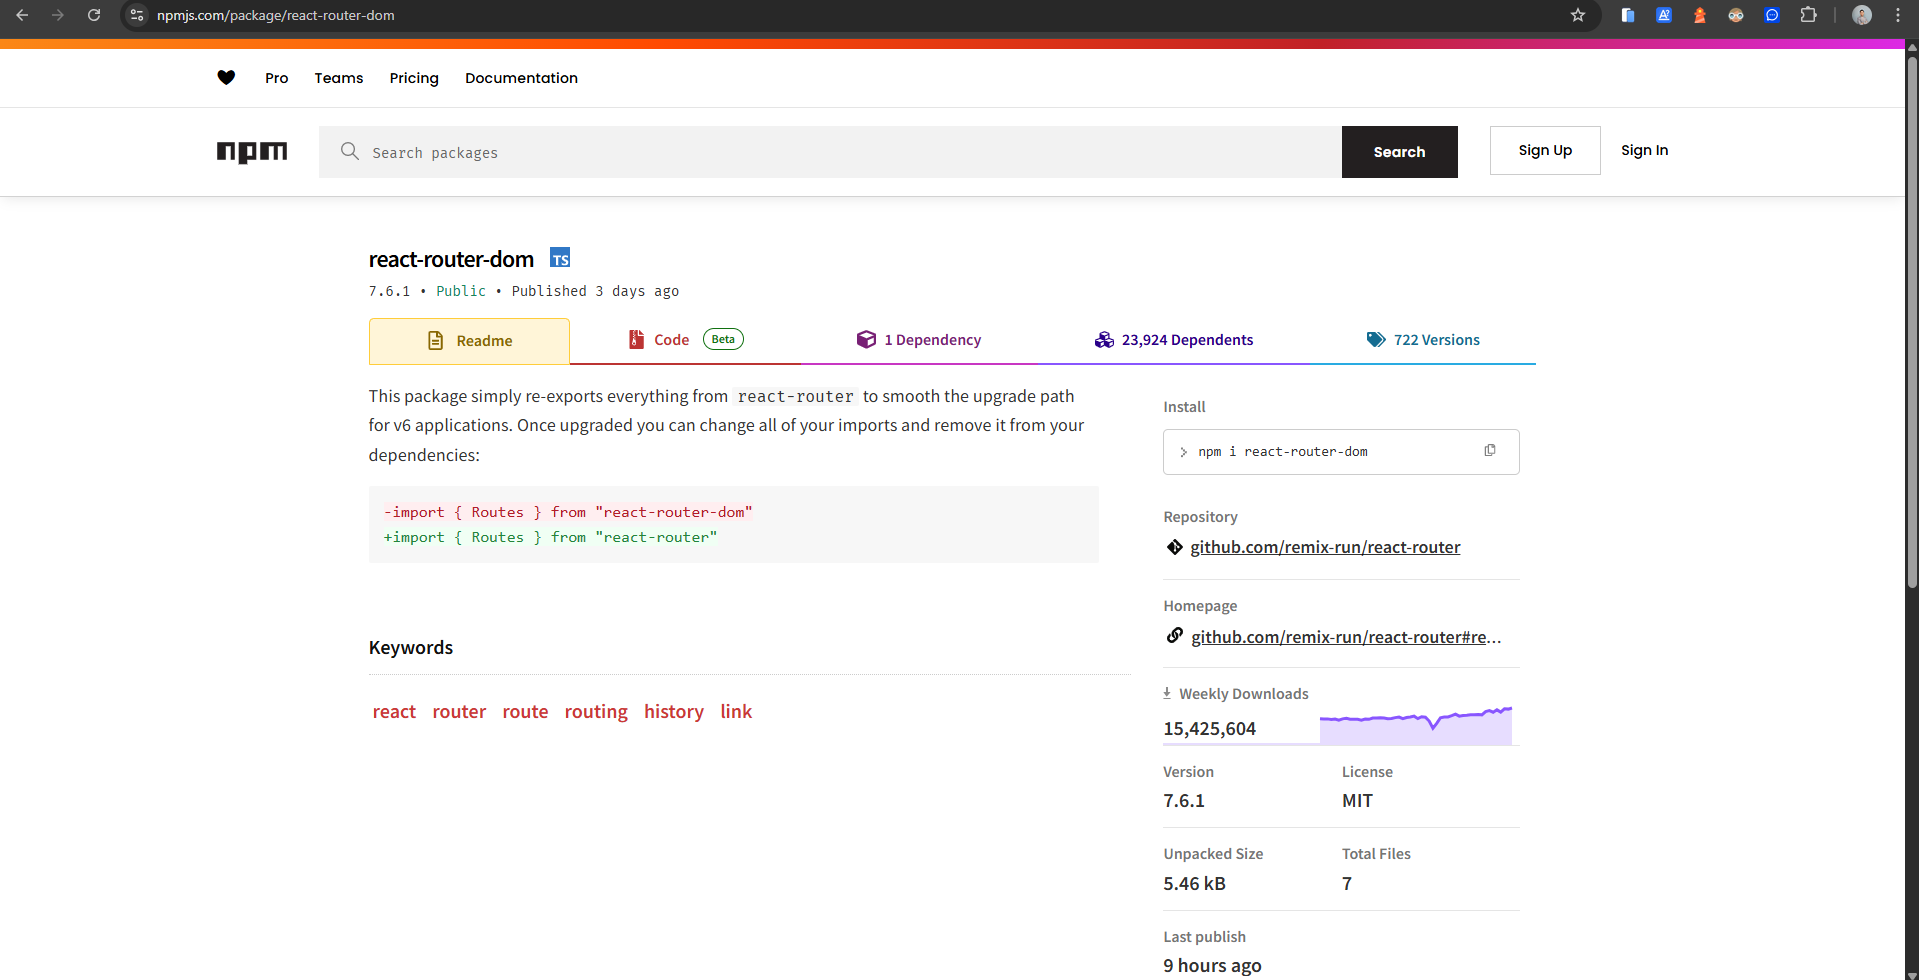Click the npm logo
This screenshot has width=1919, height=980.
point(252,152)
